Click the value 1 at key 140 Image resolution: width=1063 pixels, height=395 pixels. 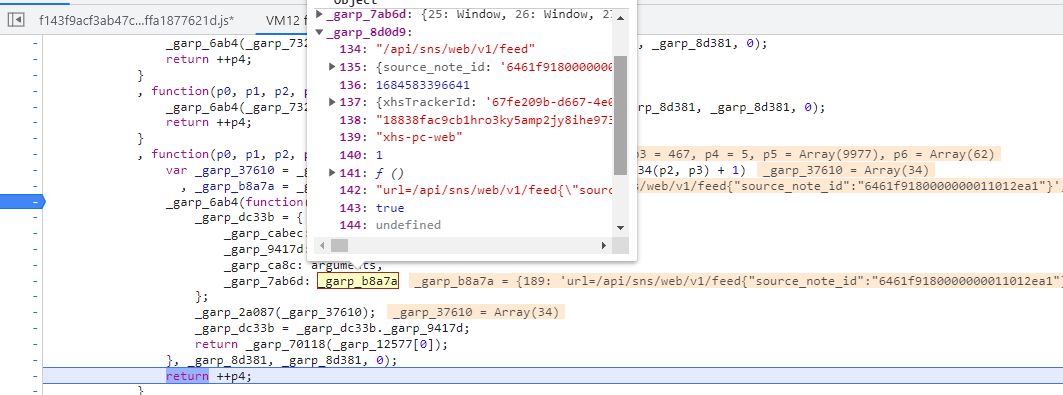[379, 154]
